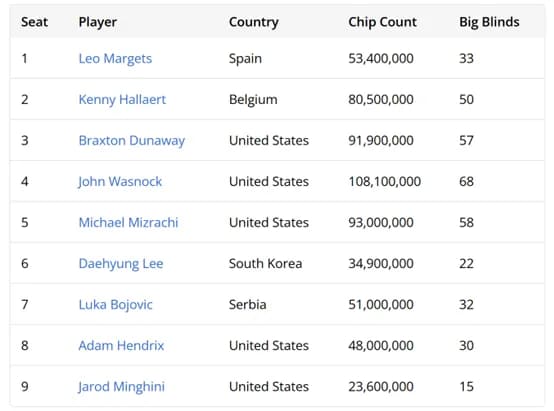Open Kenny Hallaert player profile
Viewport: 554px width, 411px height.
tap(122, 100)
